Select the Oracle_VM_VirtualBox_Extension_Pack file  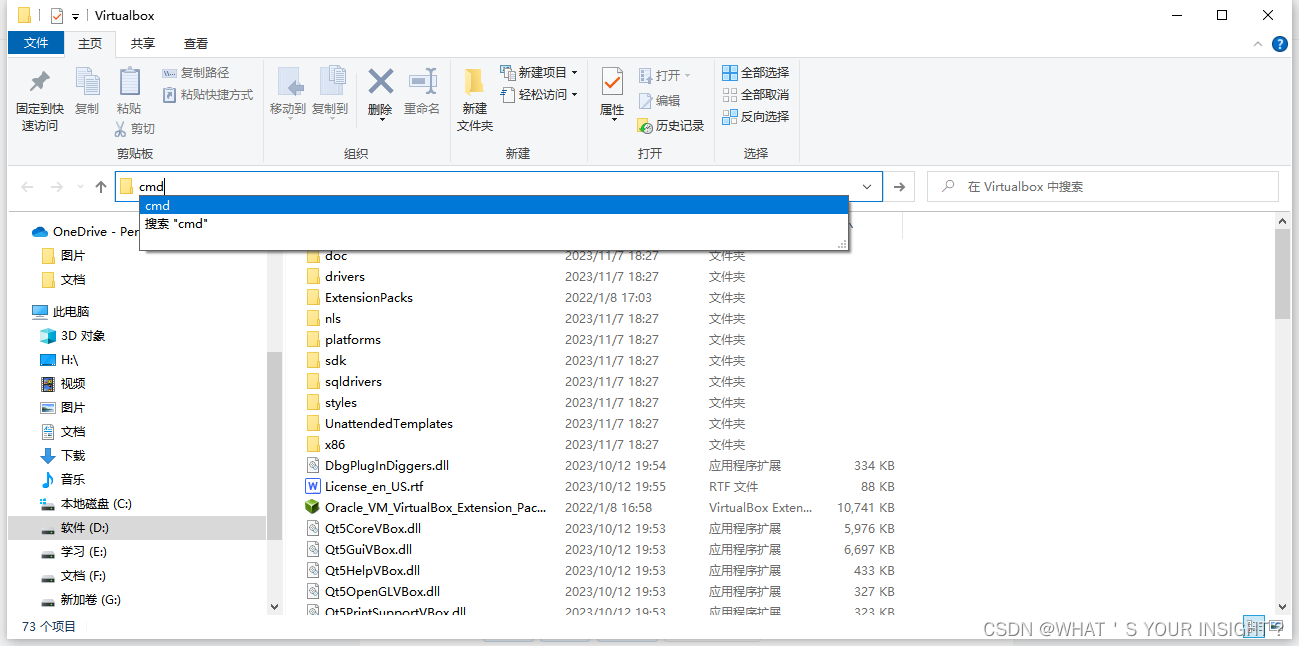[435, 508]
